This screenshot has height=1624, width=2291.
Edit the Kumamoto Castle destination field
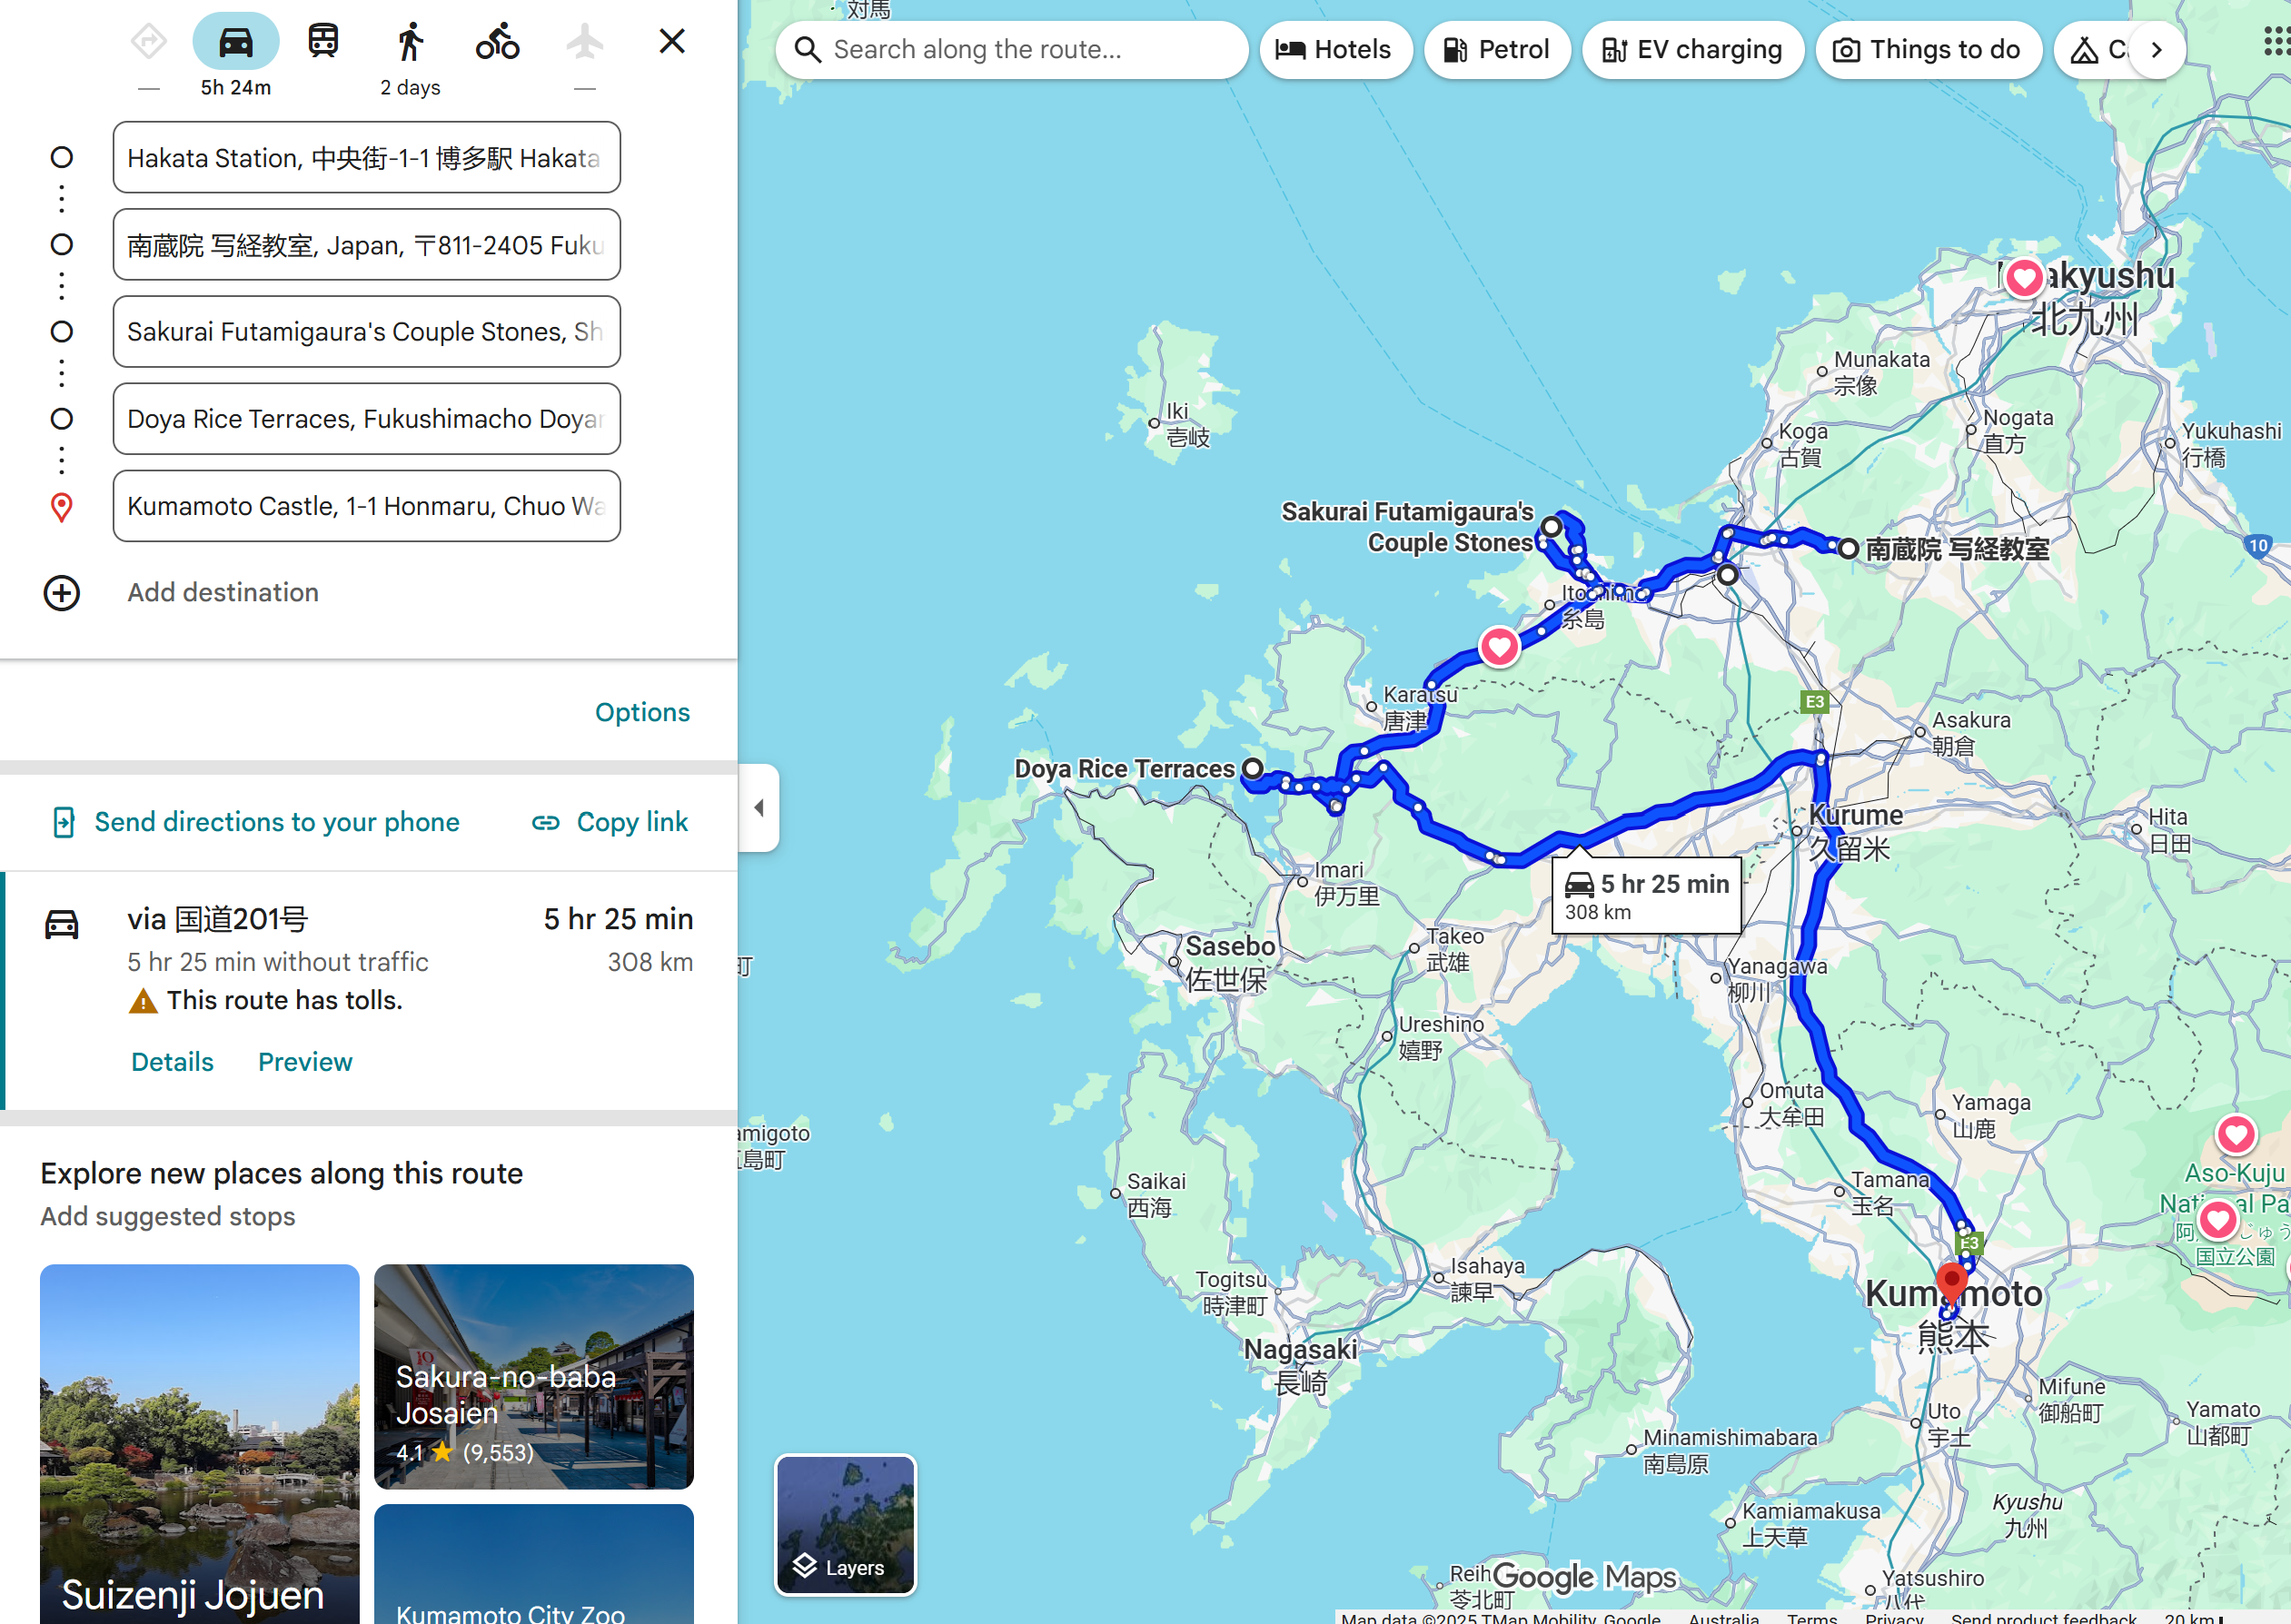tap(366, 506)
